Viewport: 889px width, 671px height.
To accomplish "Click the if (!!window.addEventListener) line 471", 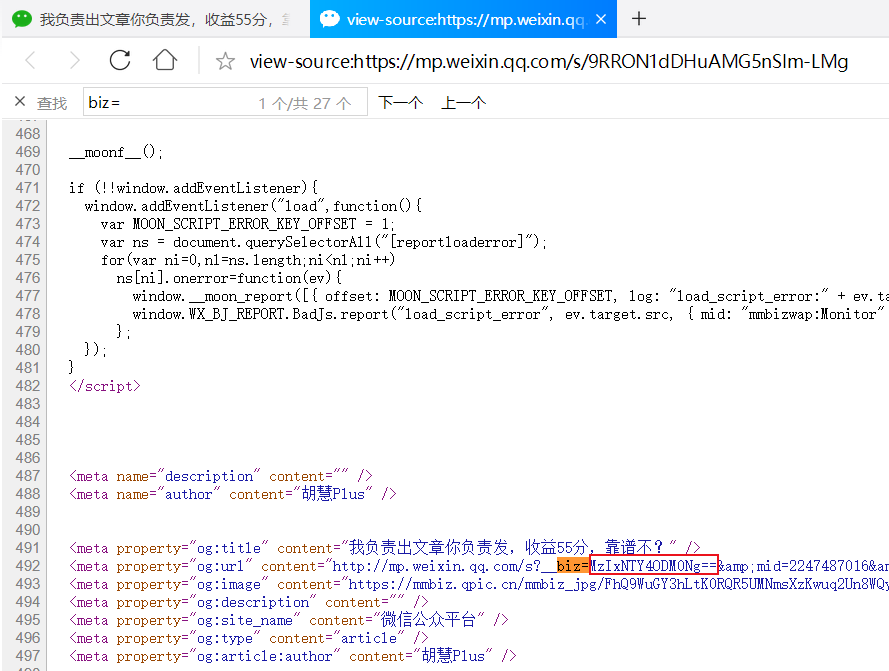I will coord(193,188).
